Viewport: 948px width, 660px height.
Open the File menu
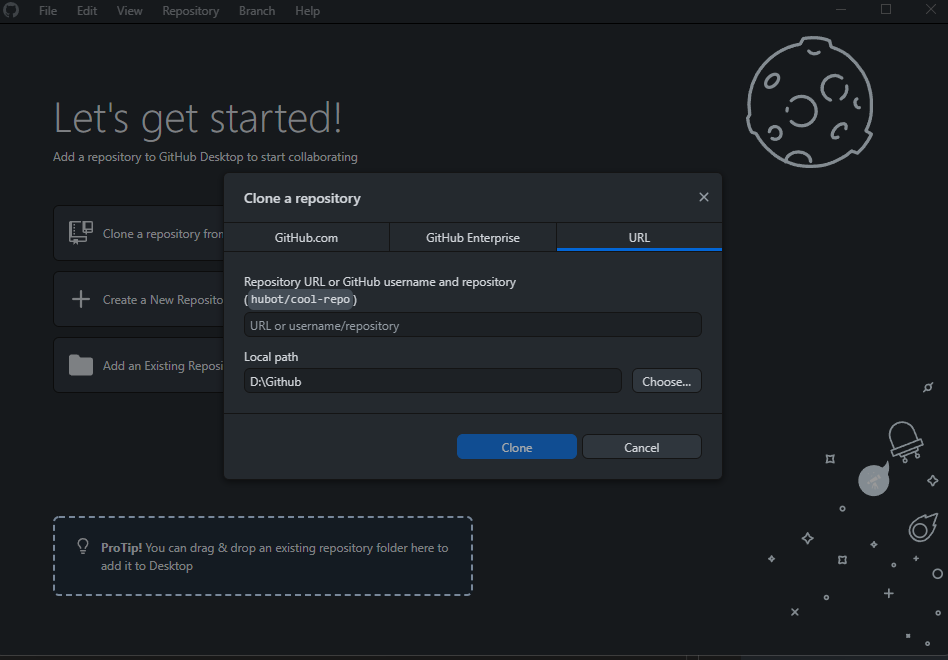tap(47, 11)
